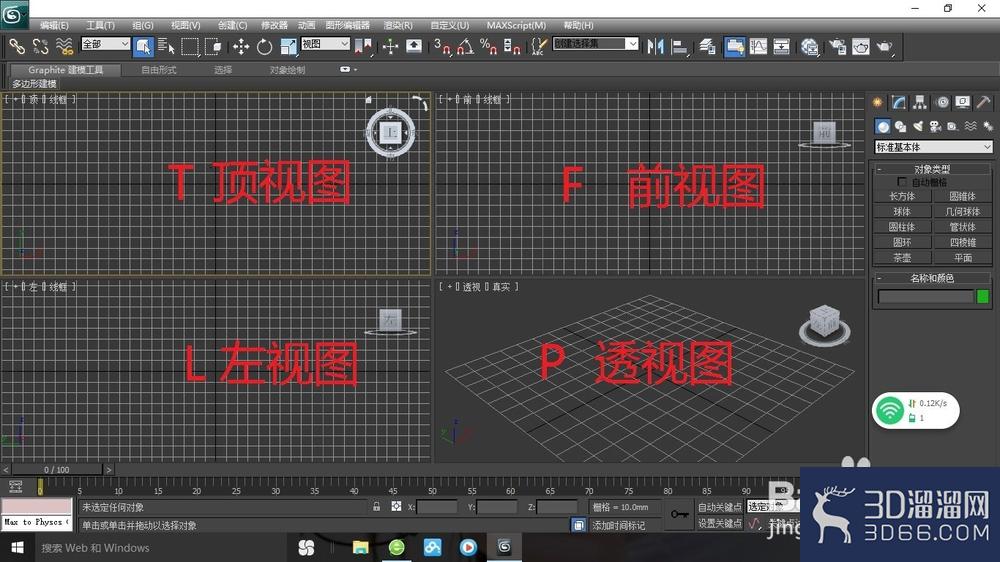The height and width of the screenshot is (562, 1000).
Task: Click the Use Pivot Point Center icon
Action: click(363, 46)
